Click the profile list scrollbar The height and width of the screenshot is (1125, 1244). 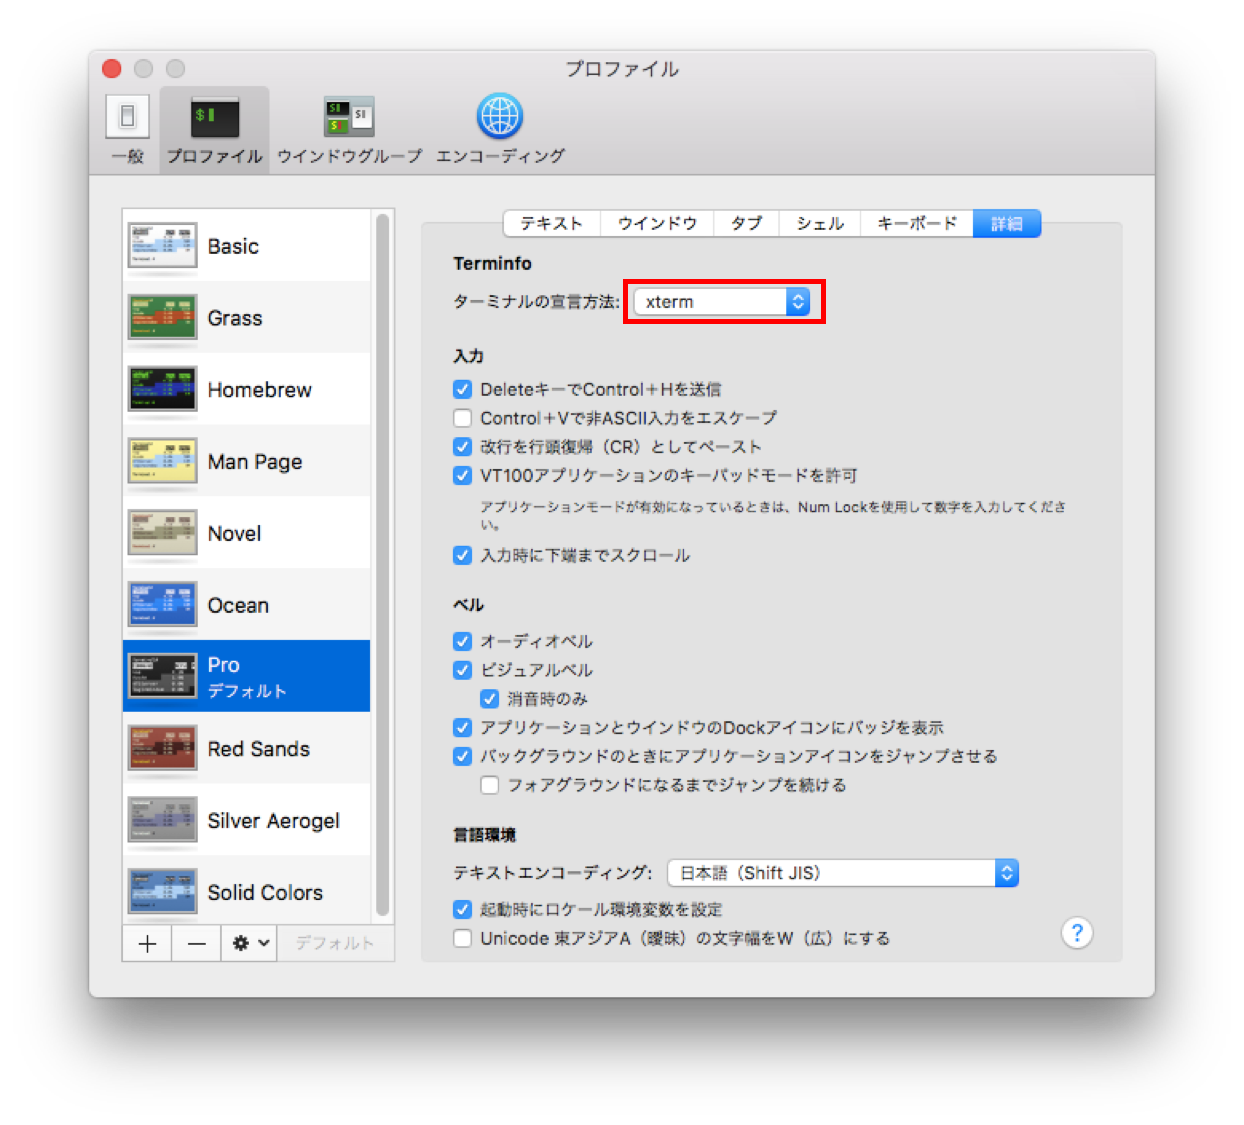tap(382, 566)
